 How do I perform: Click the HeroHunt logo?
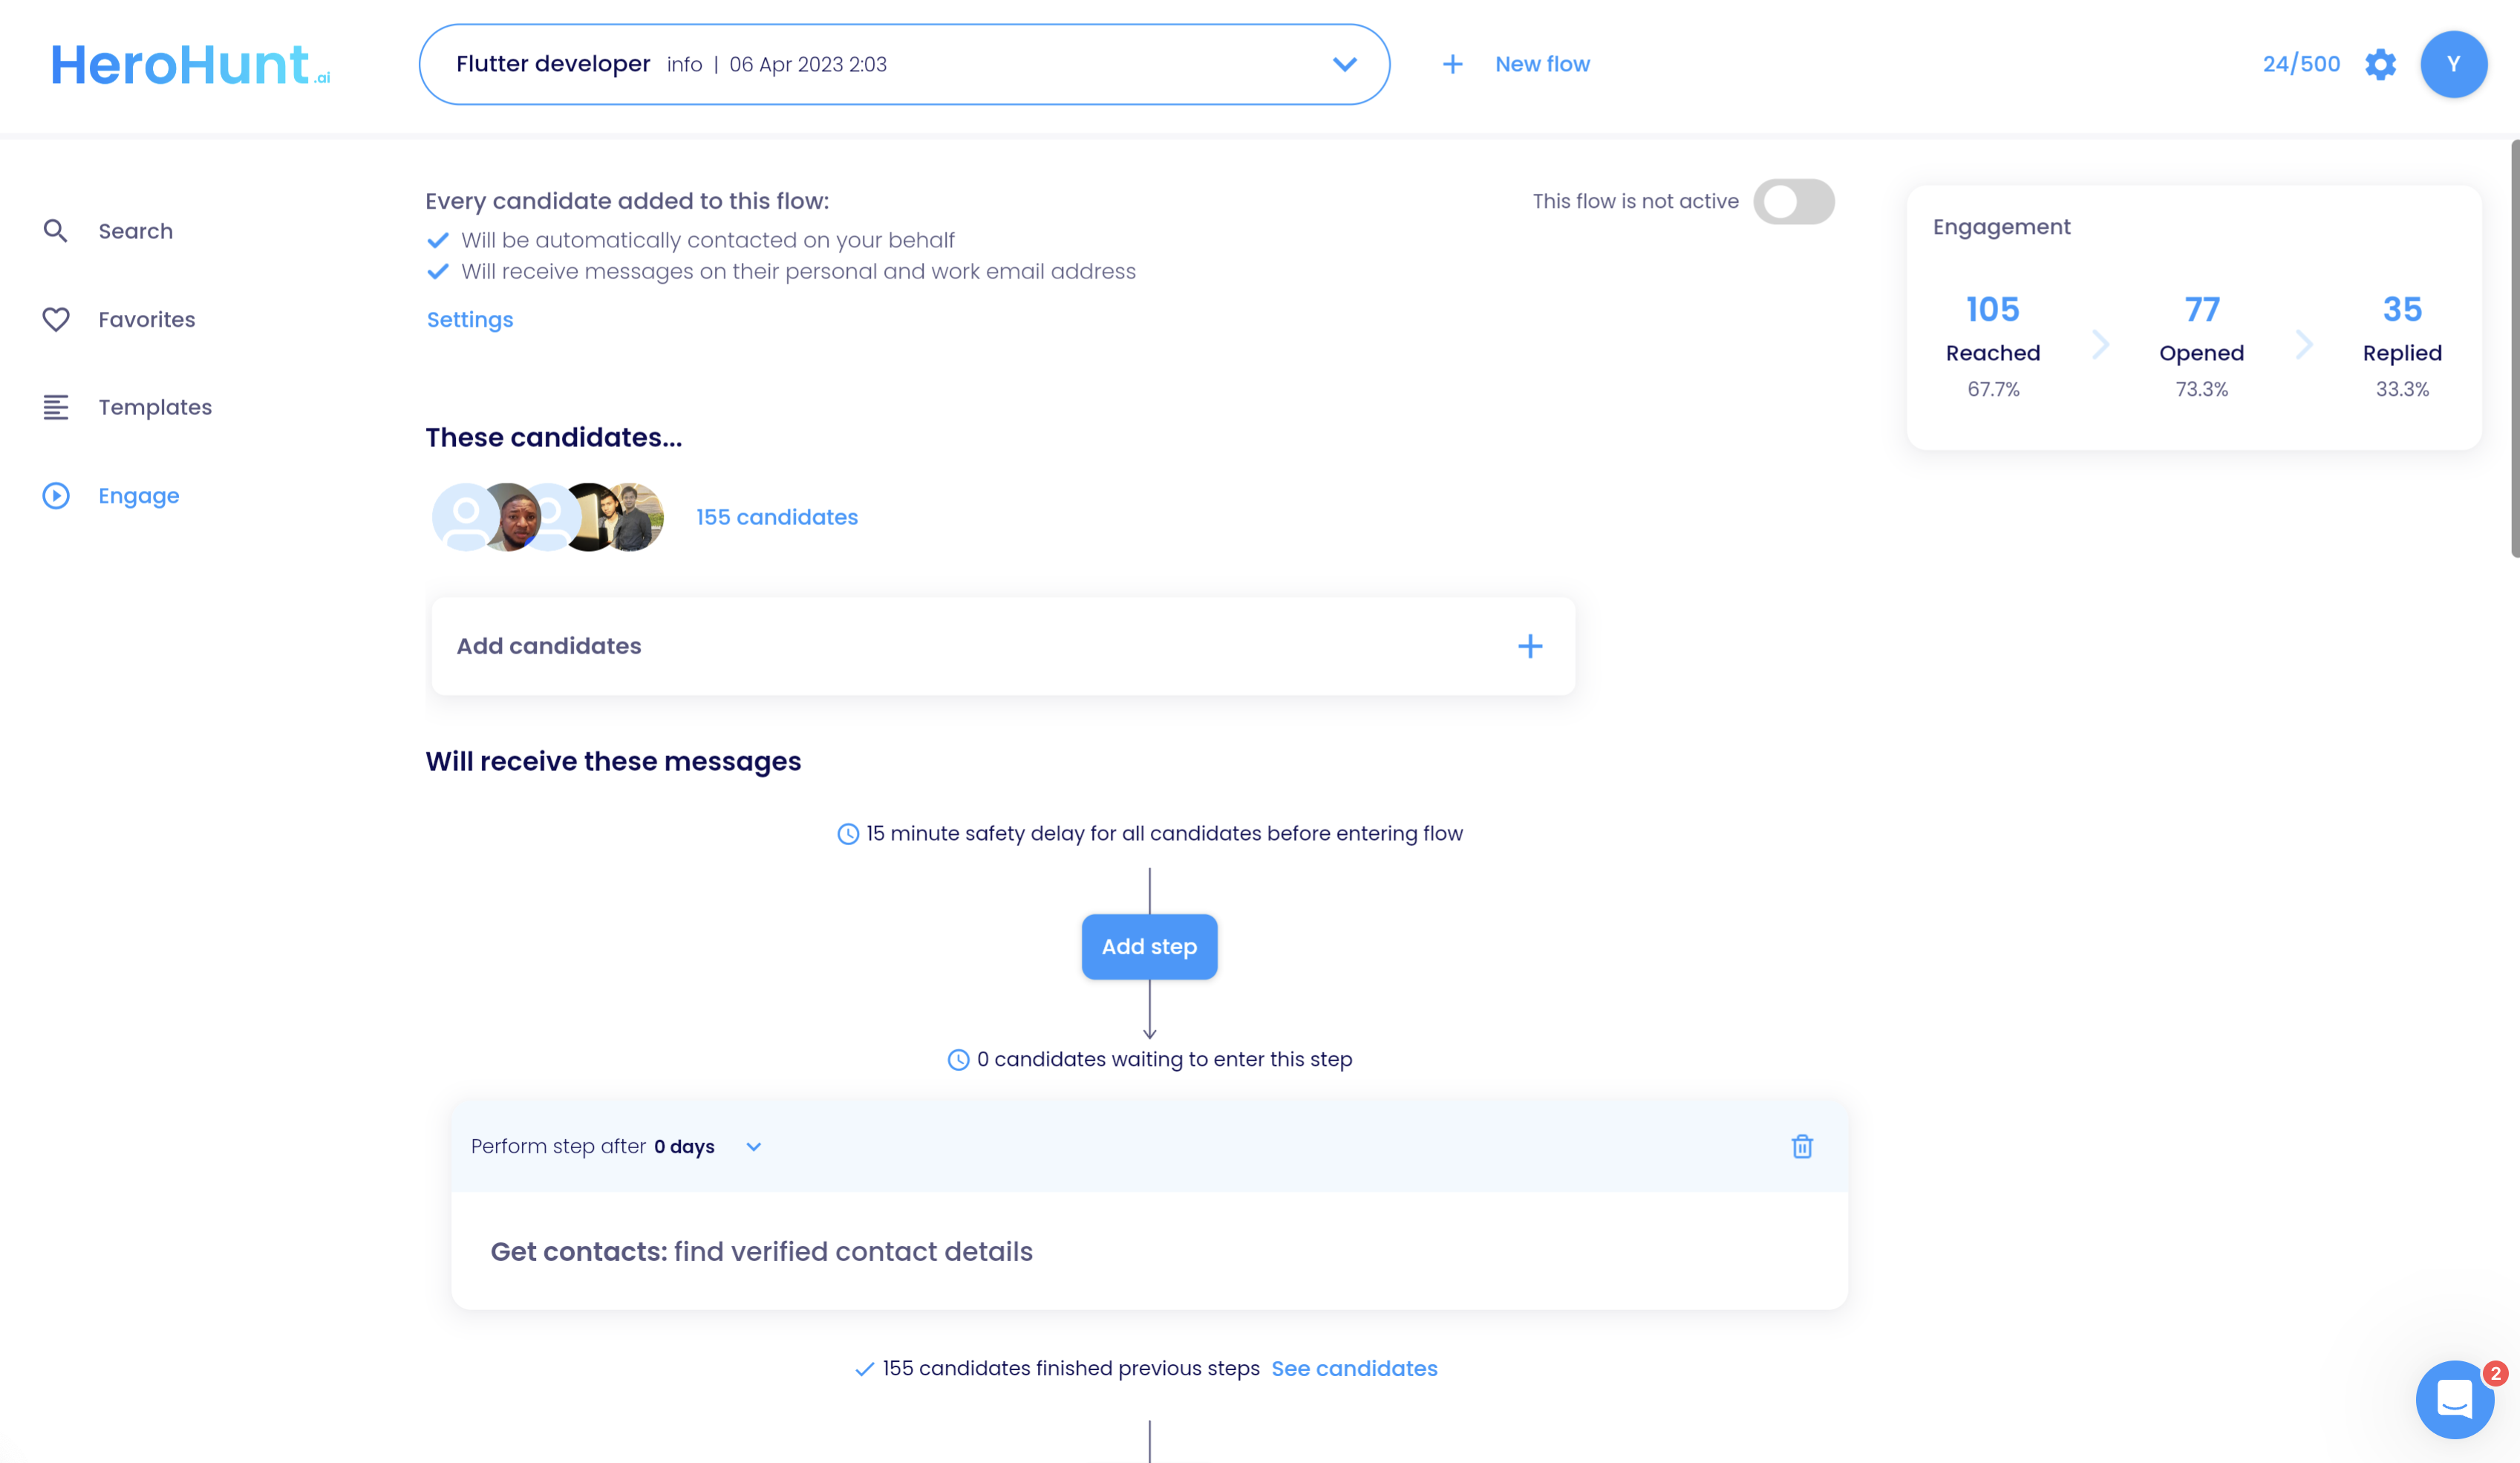(x=190, y=64)
